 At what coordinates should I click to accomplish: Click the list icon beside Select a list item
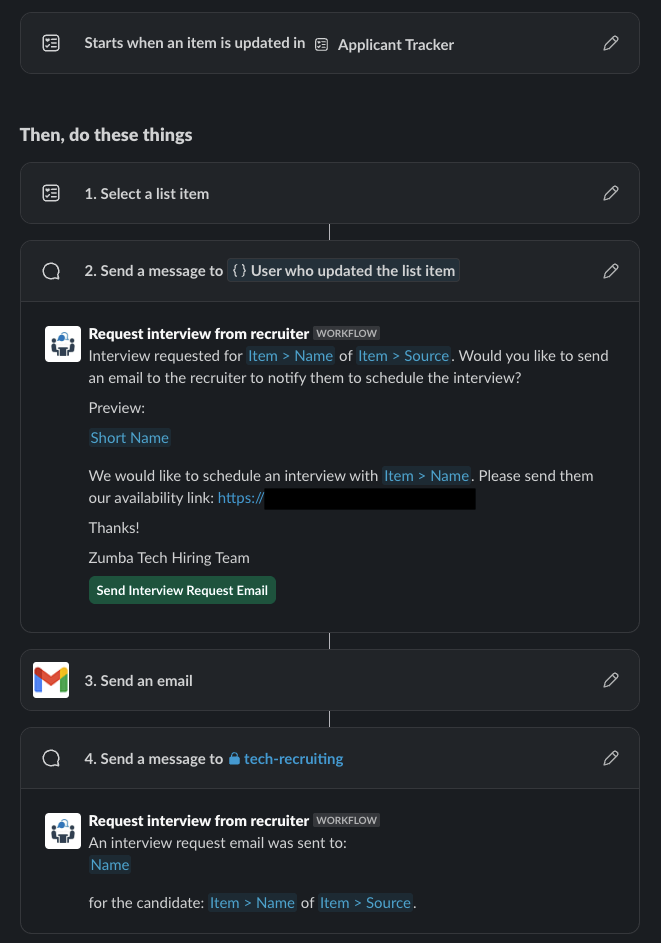coord(51,193)
